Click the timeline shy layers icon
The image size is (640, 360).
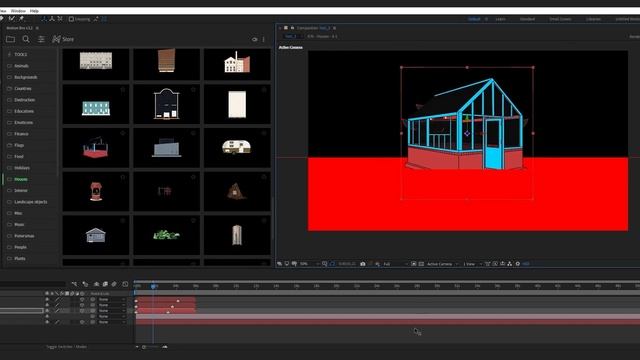pyautogui.click(x=96, y=284)
